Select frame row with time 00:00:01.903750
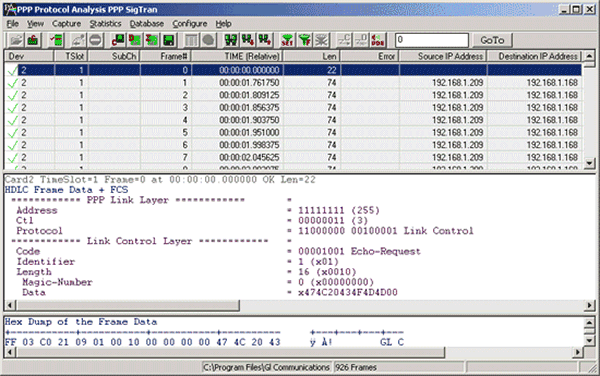This screenshot has width=600, height=376. (x=293, y=120)
